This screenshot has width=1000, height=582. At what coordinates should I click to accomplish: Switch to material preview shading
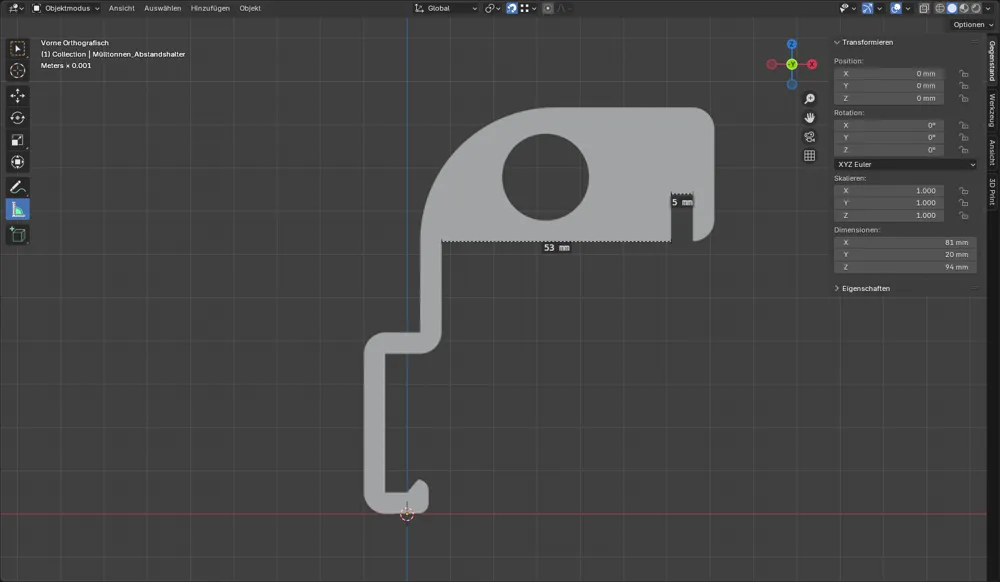click(964, 8)
